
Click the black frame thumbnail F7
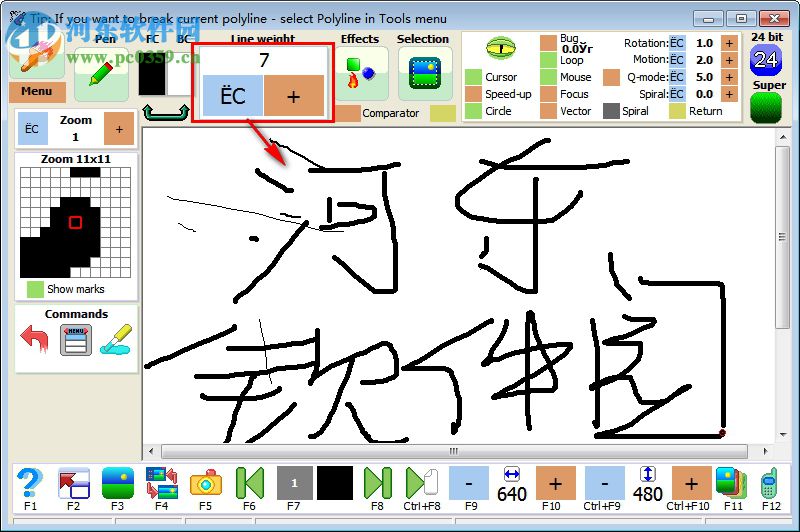[x=335, y=483]
